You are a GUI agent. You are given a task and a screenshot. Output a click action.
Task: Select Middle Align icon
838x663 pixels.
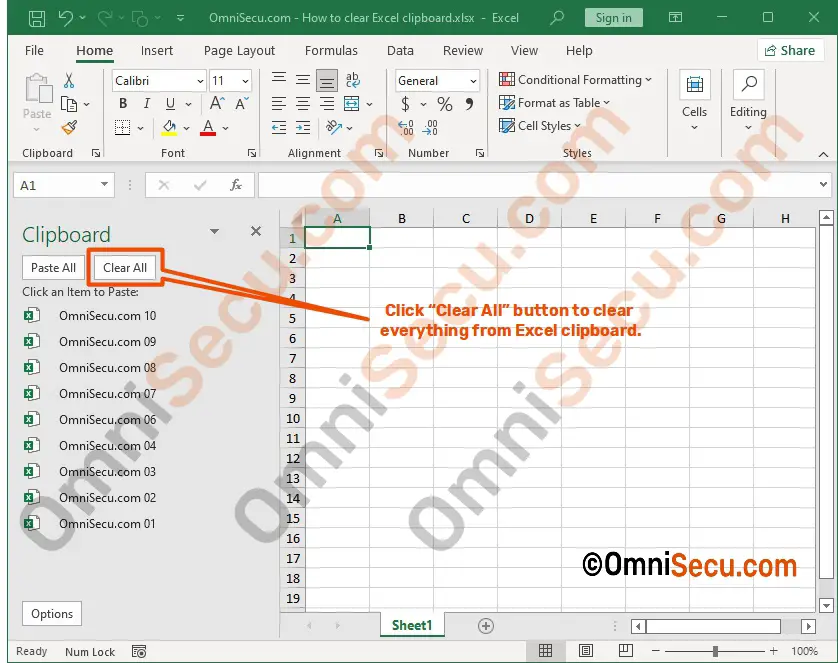[x=303, y=80]
